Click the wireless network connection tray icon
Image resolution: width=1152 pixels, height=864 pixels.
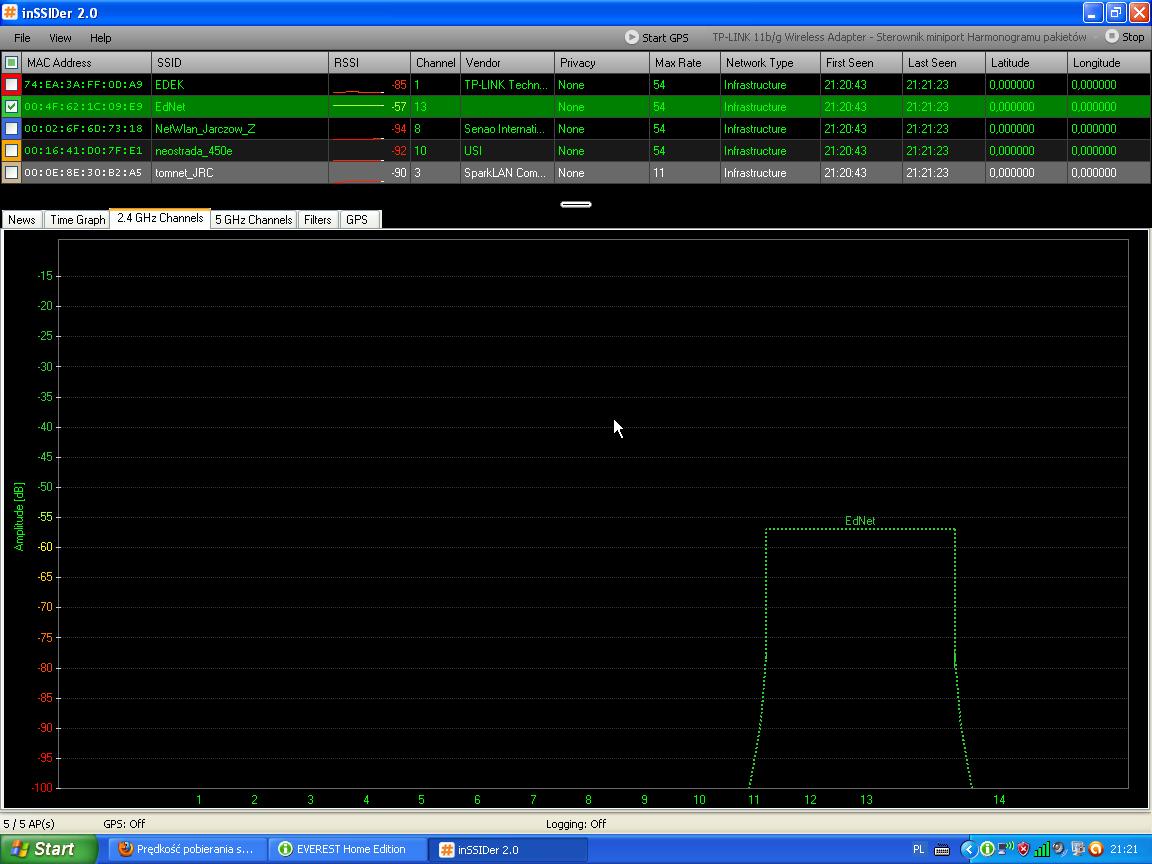[x=1004, y=849]
